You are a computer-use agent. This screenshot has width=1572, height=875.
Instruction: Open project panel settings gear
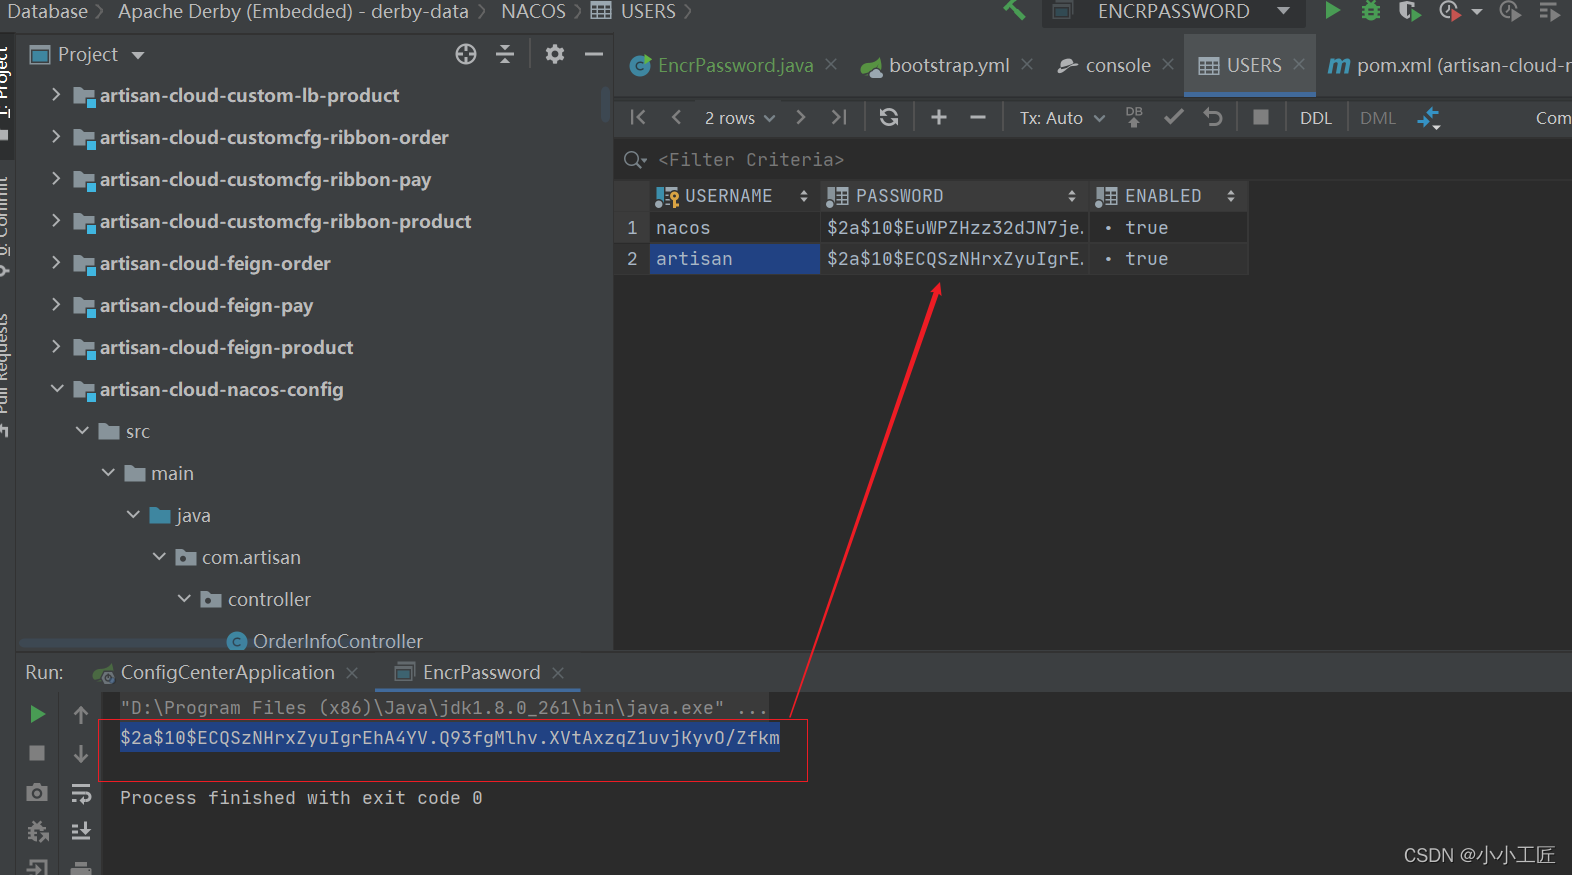(555, 54)
